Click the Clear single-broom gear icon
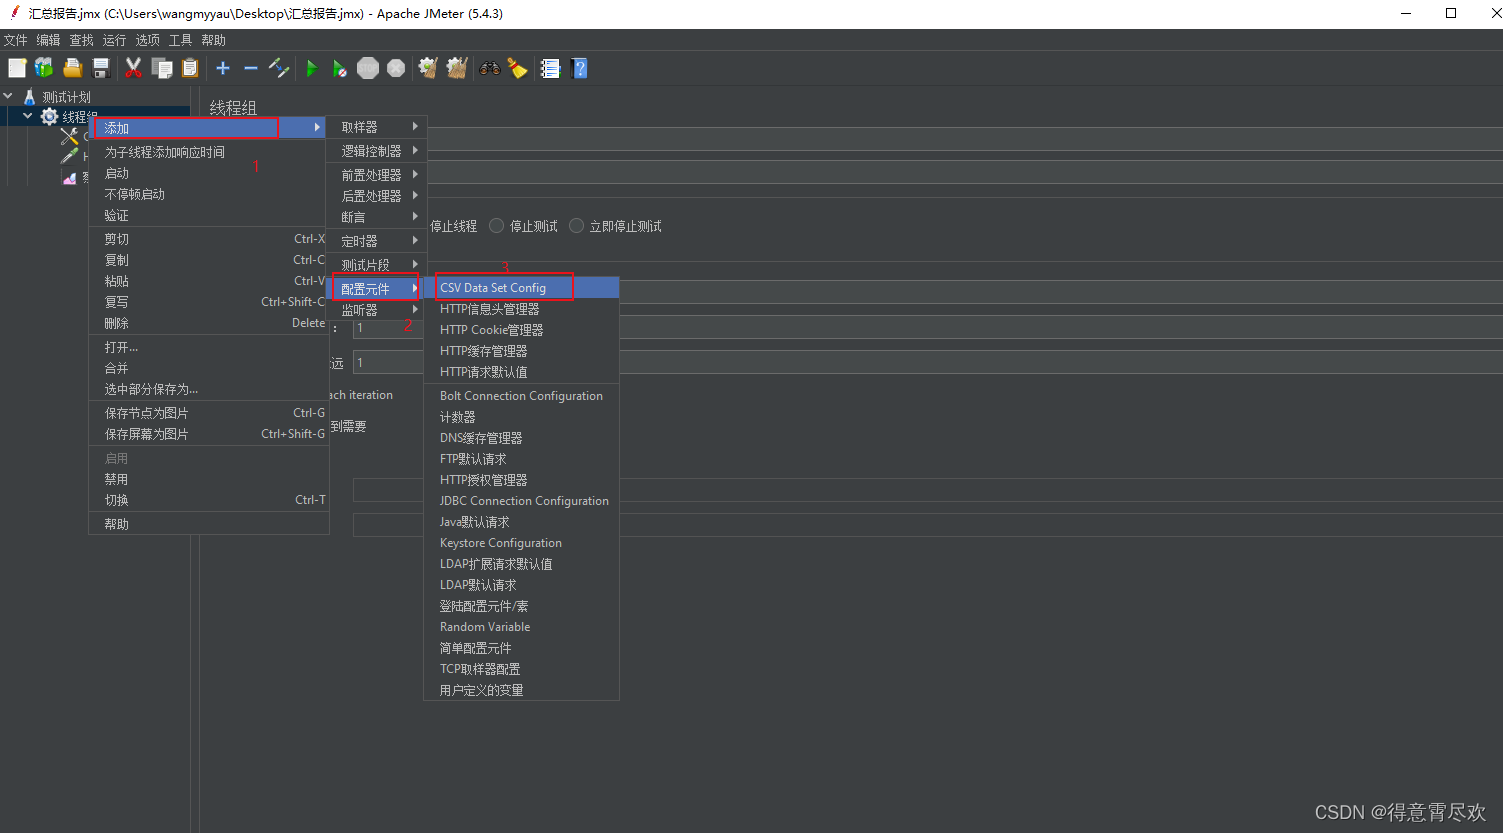The height and width of the screenshot is (833, 1503). point(428,68)
